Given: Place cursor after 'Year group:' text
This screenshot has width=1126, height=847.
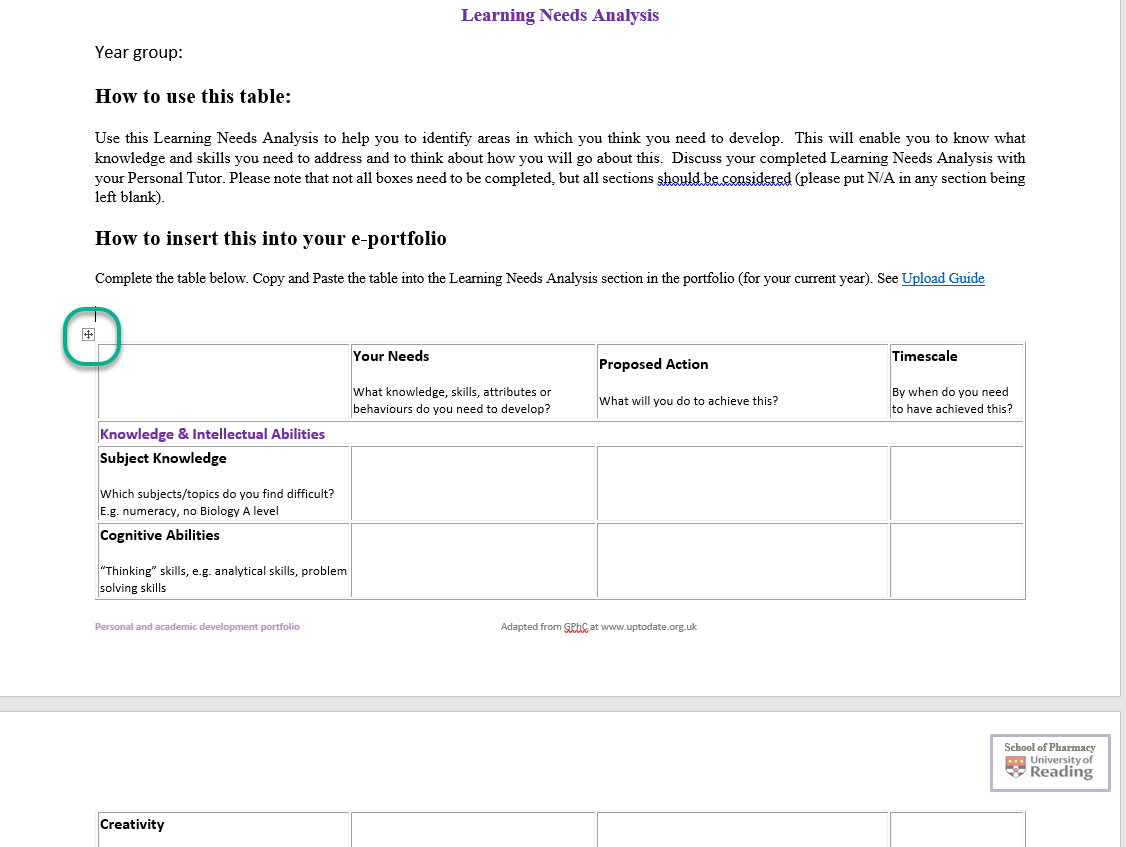Looking at the screenshot, I should point(184,52).
